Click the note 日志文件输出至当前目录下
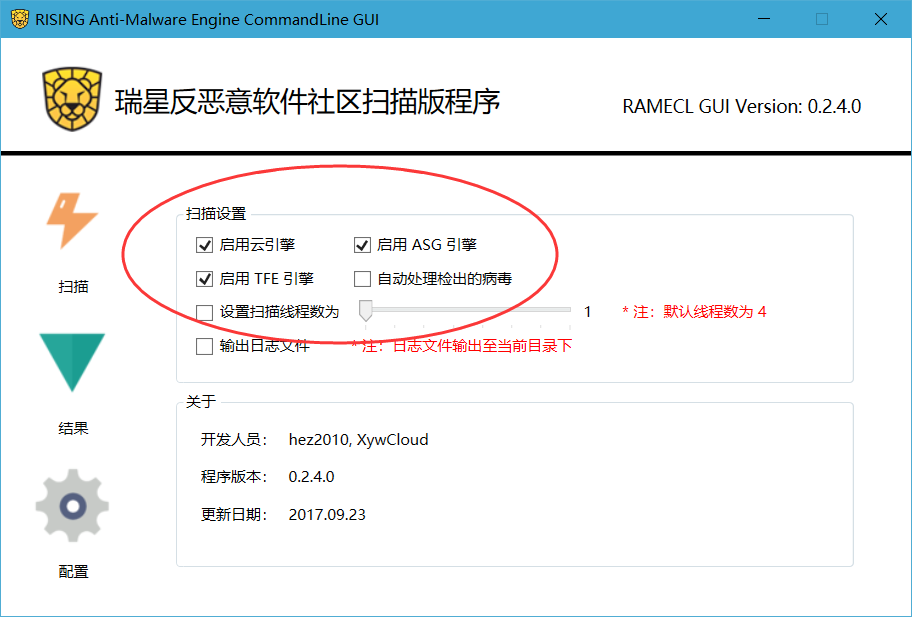912x617 pixels. pos(462,346)
